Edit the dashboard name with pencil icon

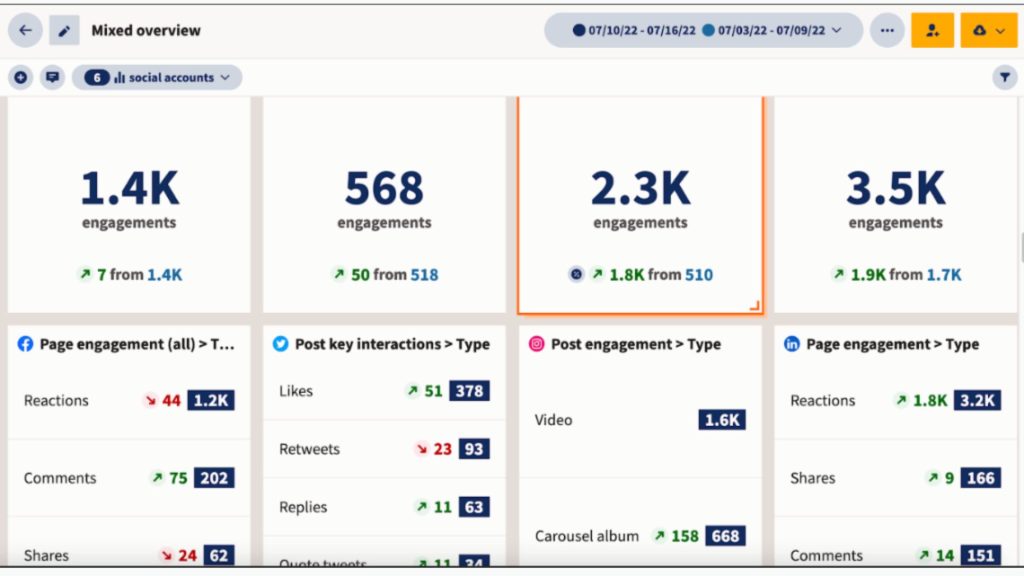pyautogui.click(x=64, y=30)
